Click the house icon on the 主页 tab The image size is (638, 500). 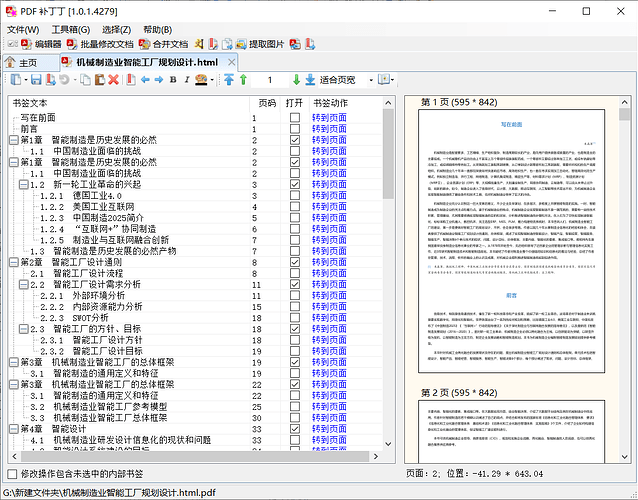pyautogui.click(x=10, y=62)
